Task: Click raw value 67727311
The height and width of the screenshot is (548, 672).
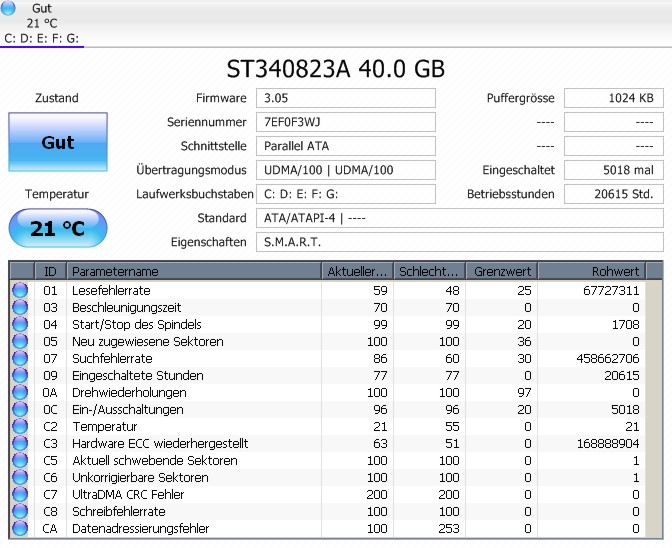Action: point(611,290)
